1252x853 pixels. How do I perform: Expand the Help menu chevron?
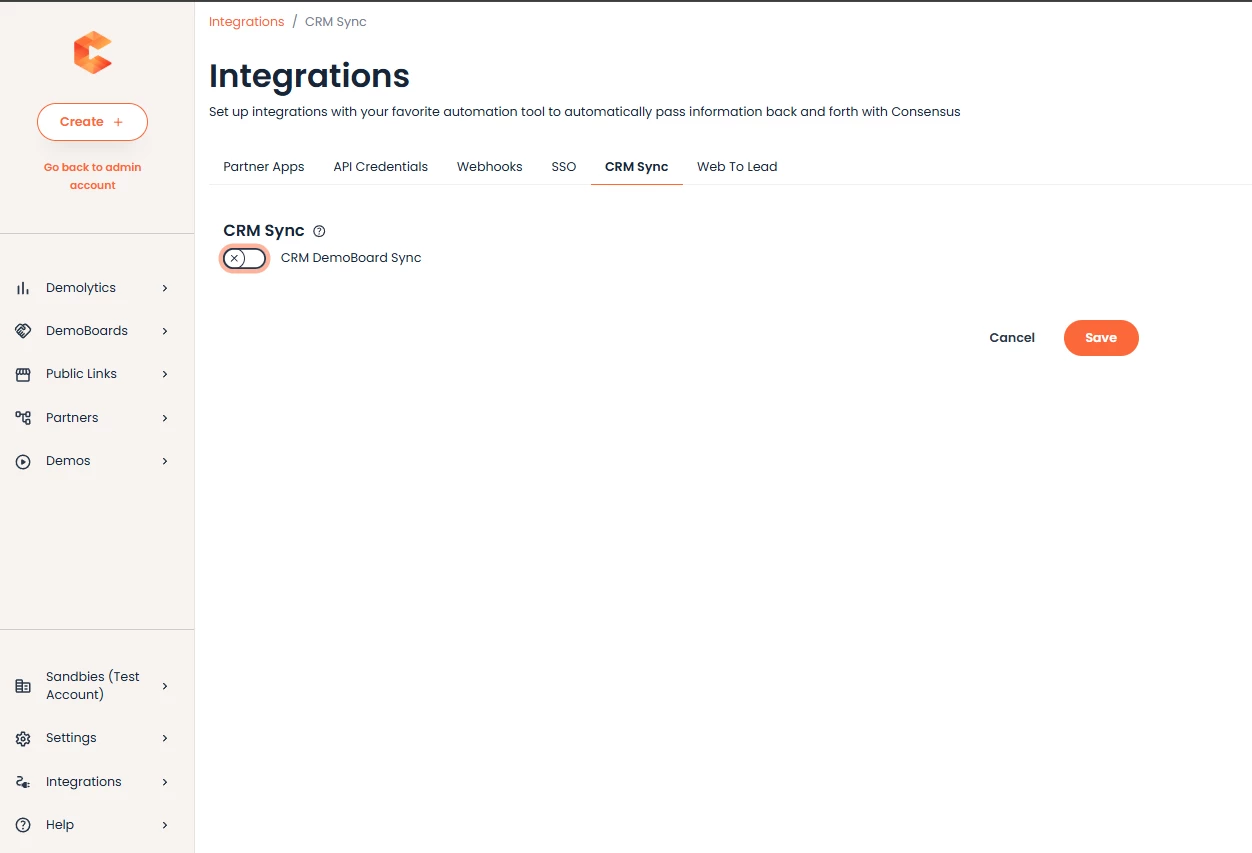pyautogui.click(x=165, y=825)
